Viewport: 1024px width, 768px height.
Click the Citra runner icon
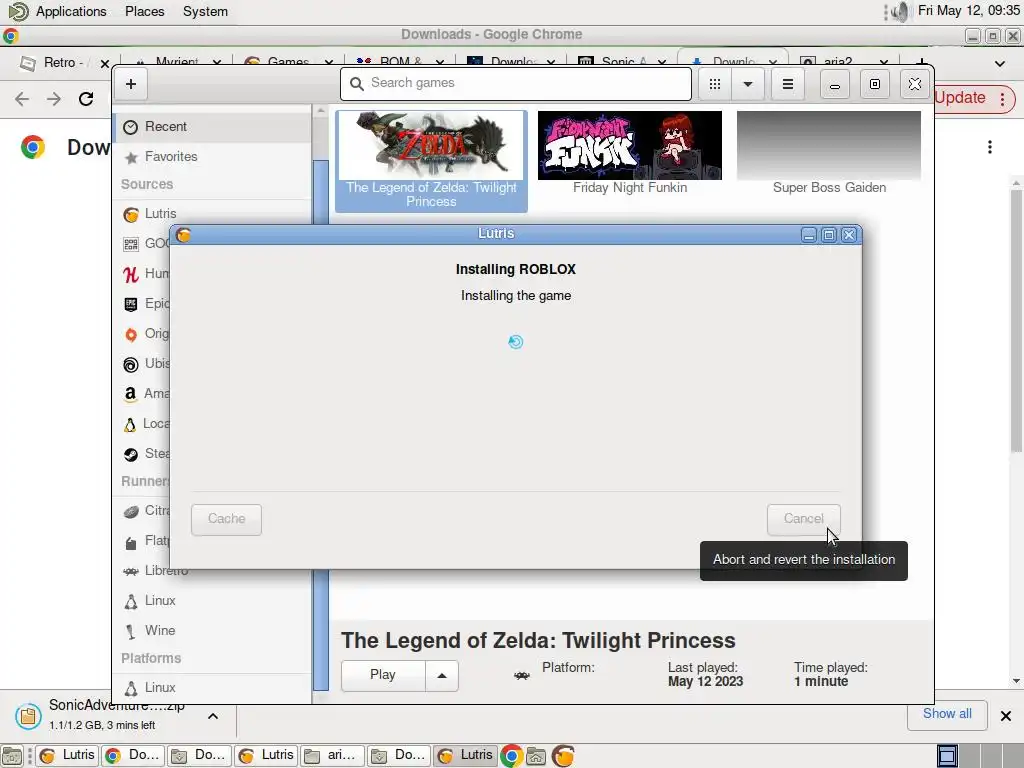click(x=131, y=511)
